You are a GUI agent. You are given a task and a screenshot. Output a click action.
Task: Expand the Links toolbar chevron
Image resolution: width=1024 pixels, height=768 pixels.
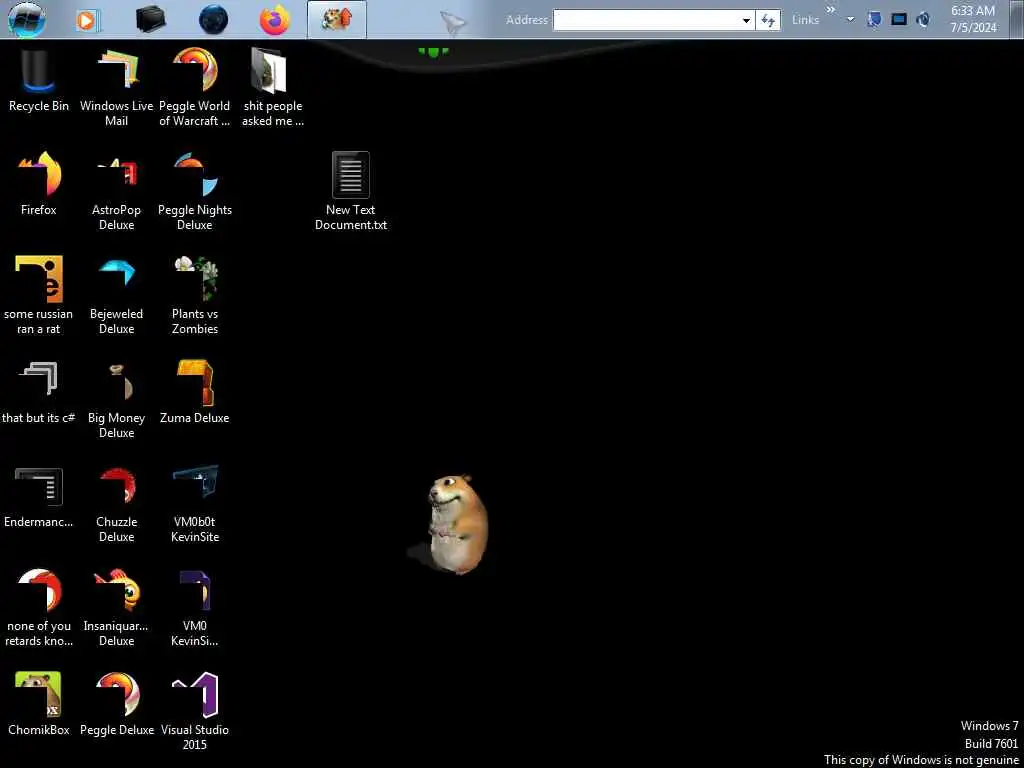click(831, 10)
